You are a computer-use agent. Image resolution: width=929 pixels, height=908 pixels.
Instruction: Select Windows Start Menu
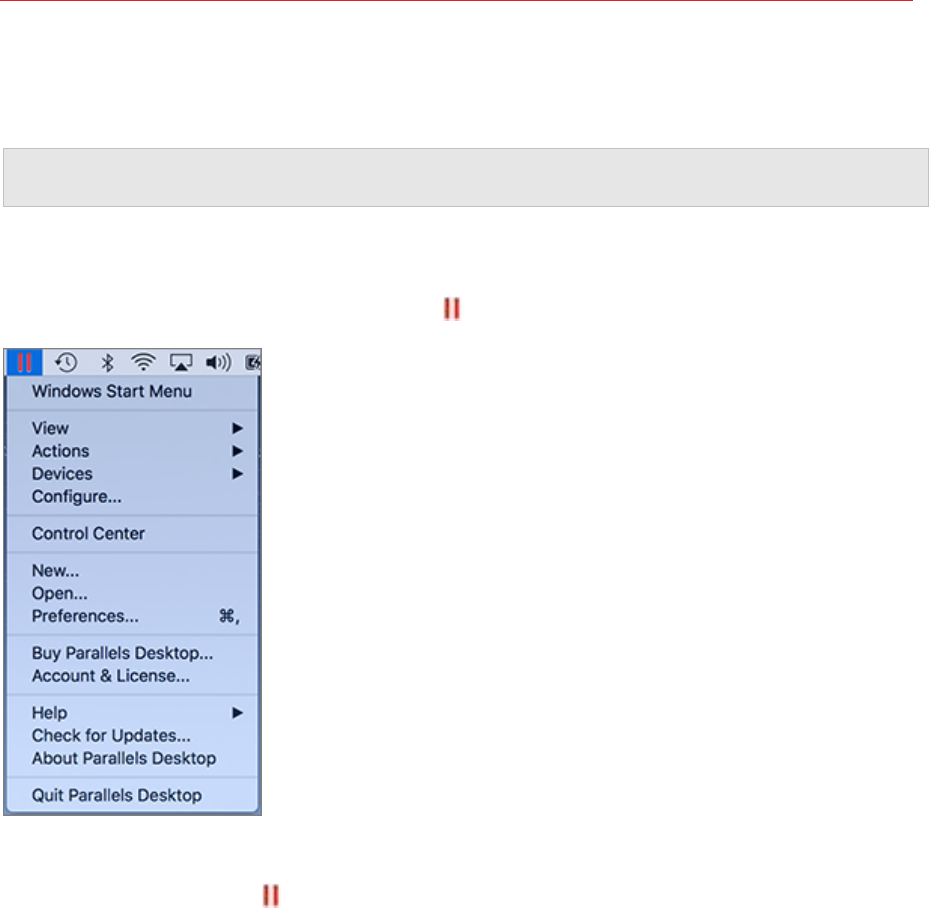tap(133, 392)
